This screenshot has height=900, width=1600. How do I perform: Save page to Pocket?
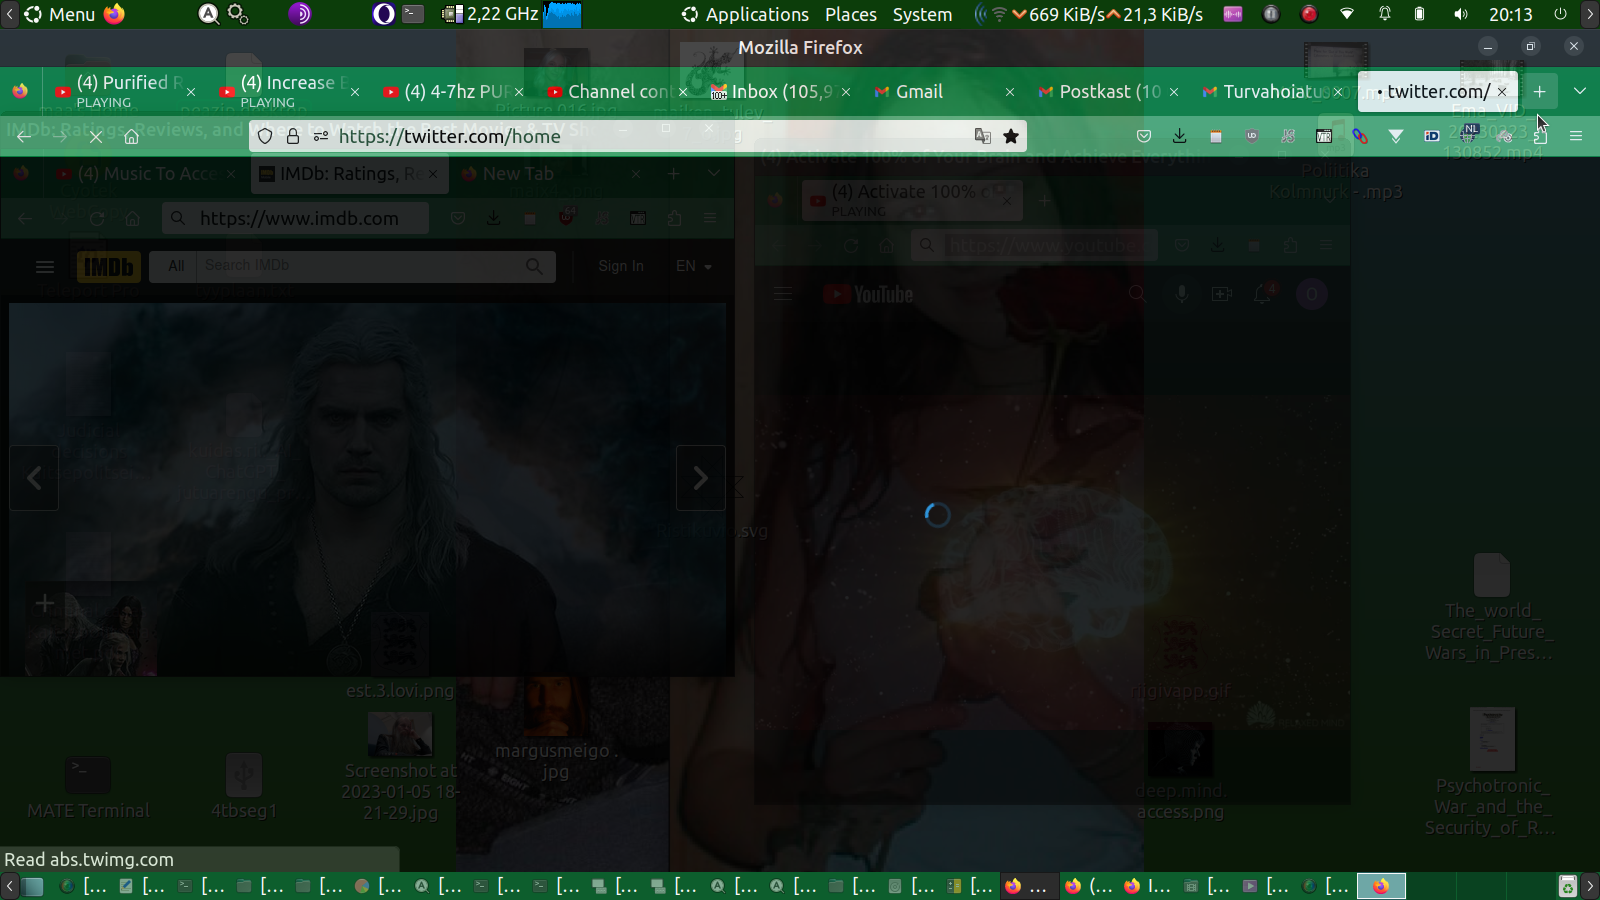pyautogui.click(x=1144, y=136)
